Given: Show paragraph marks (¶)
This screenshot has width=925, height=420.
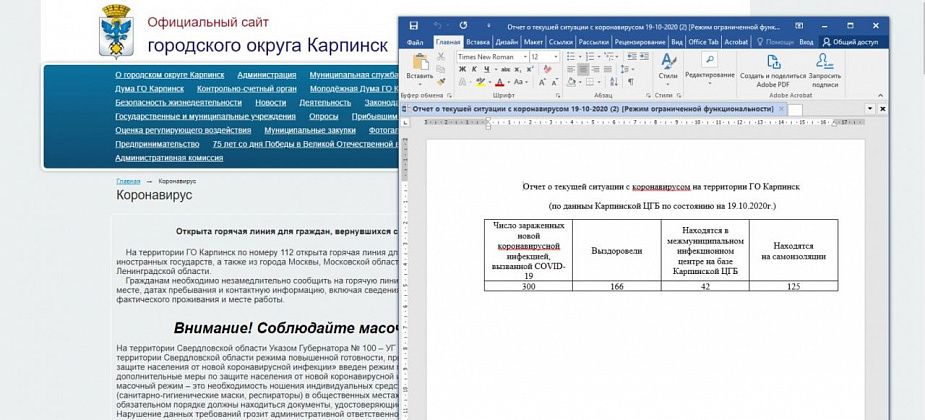Looking at the screenshot, I should pyautogui.click(x=631, y=82).
